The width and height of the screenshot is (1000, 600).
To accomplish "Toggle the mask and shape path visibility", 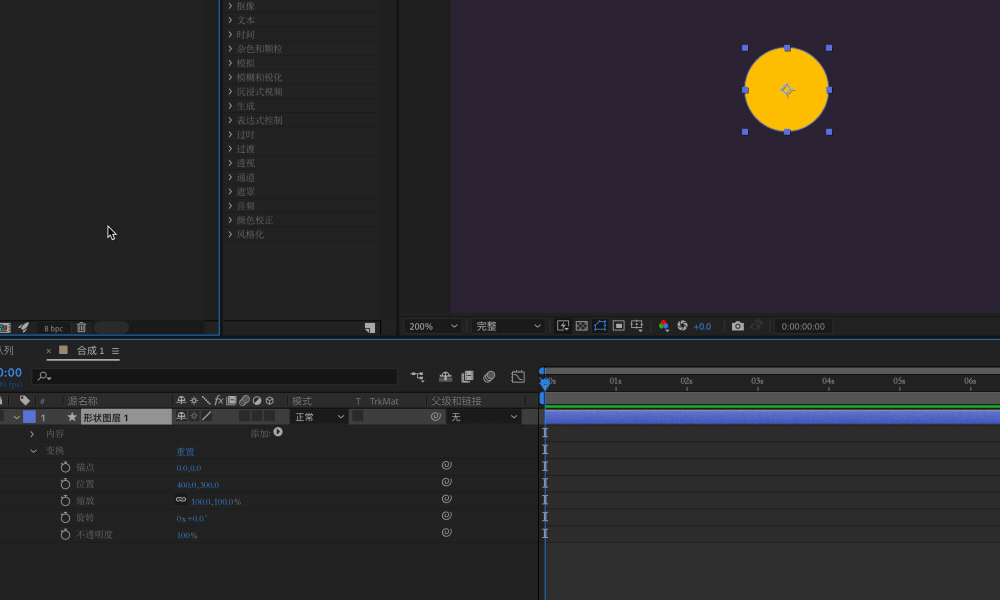I will pyautogui.click(x=600, y=326).
